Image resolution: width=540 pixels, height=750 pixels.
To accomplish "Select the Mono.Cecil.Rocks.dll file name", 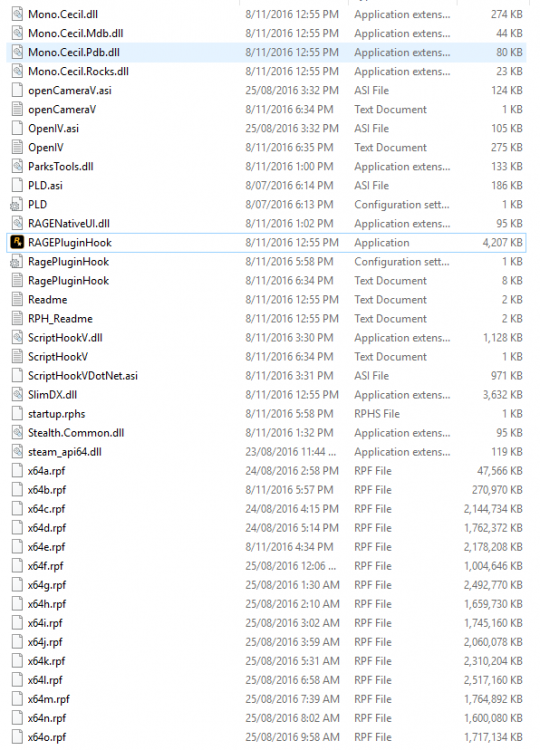I will (x=78, y=71).
